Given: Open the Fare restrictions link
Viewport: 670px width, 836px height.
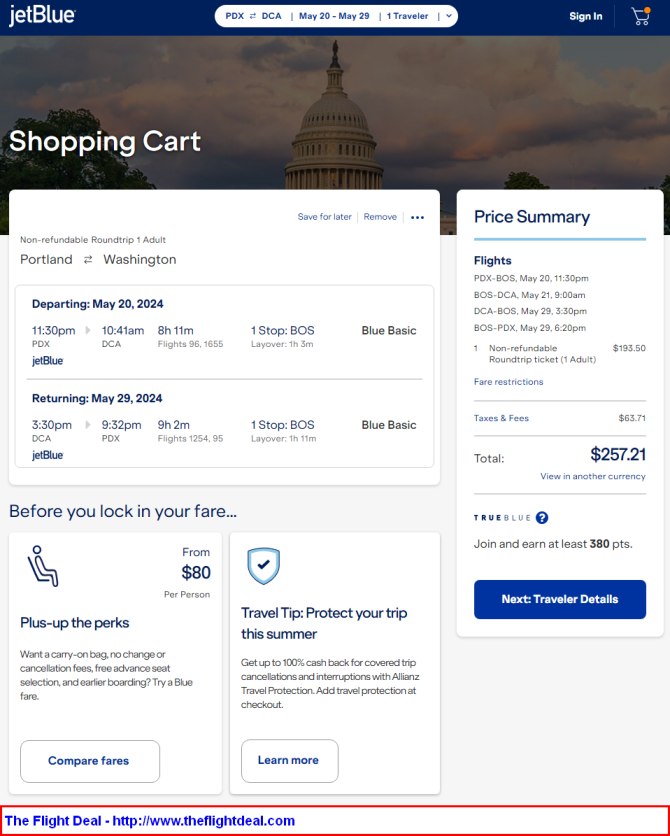Looking at the screenshot, I should [508, 382].
